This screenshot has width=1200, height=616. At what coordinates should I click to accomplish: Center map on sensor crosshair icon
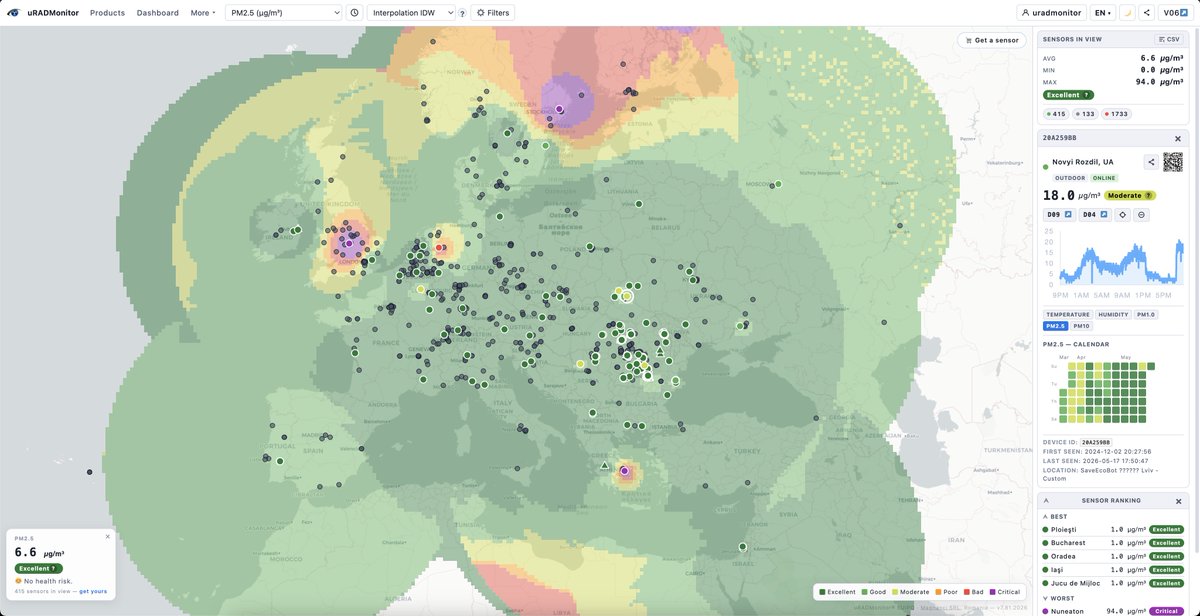coord(1123,214)
